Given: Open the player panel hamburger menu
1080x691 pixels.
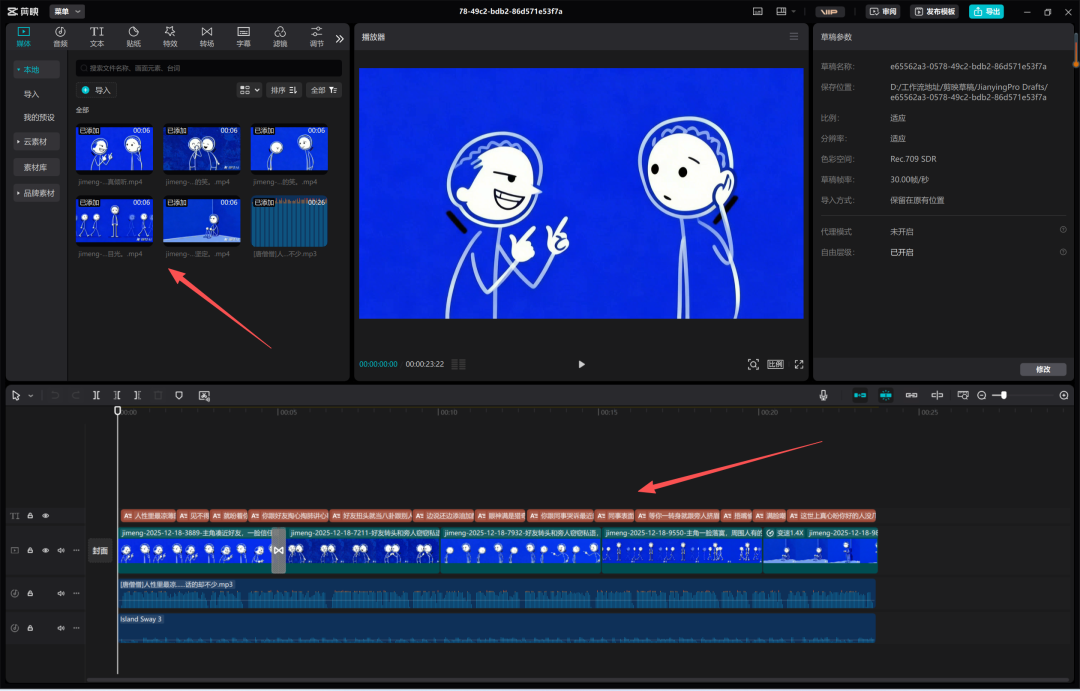Looking at the screenshot, I should (x=794, y=37).
